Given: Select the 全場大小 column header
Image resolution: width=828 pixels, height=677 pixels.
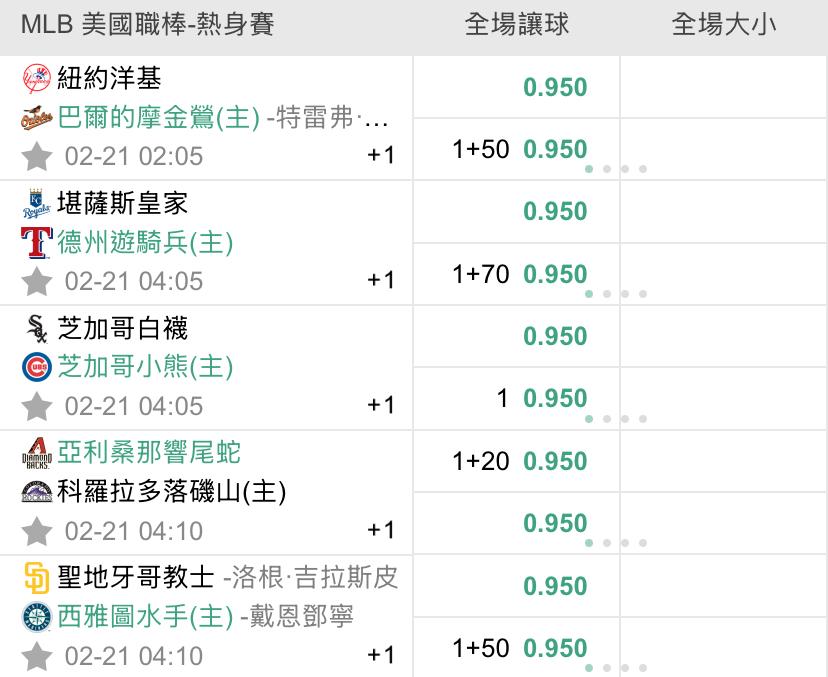Looking at the screenshot, I should point(723,25).
